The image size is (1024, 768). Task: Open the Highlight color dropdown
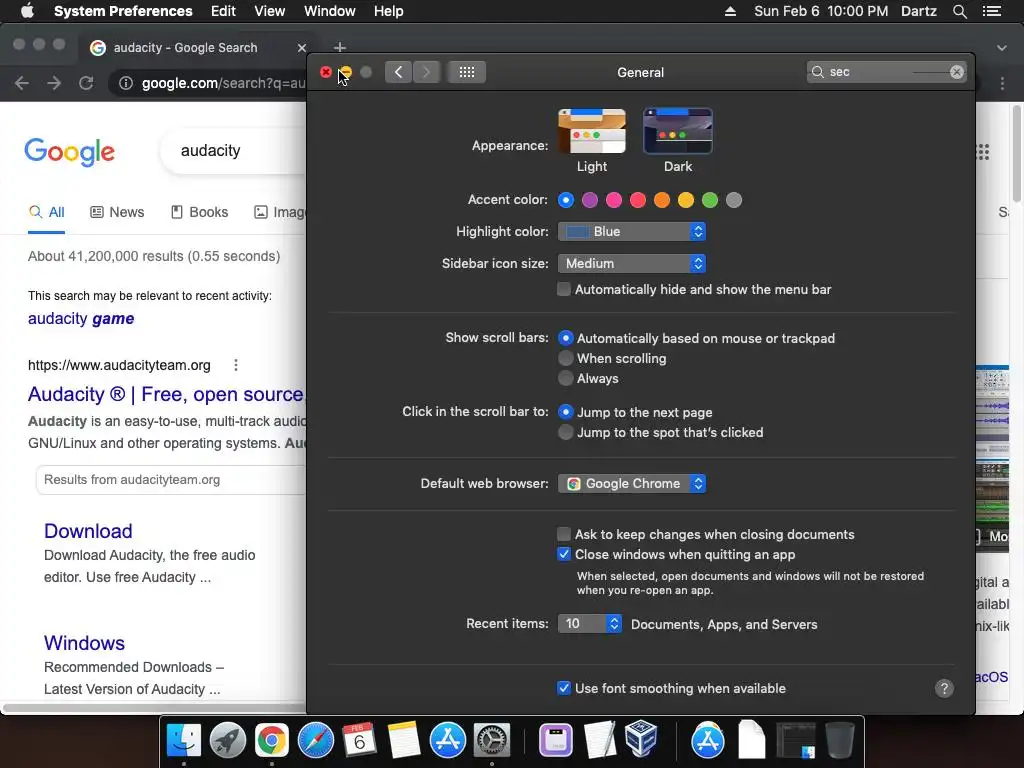click(x=632, y=232)
